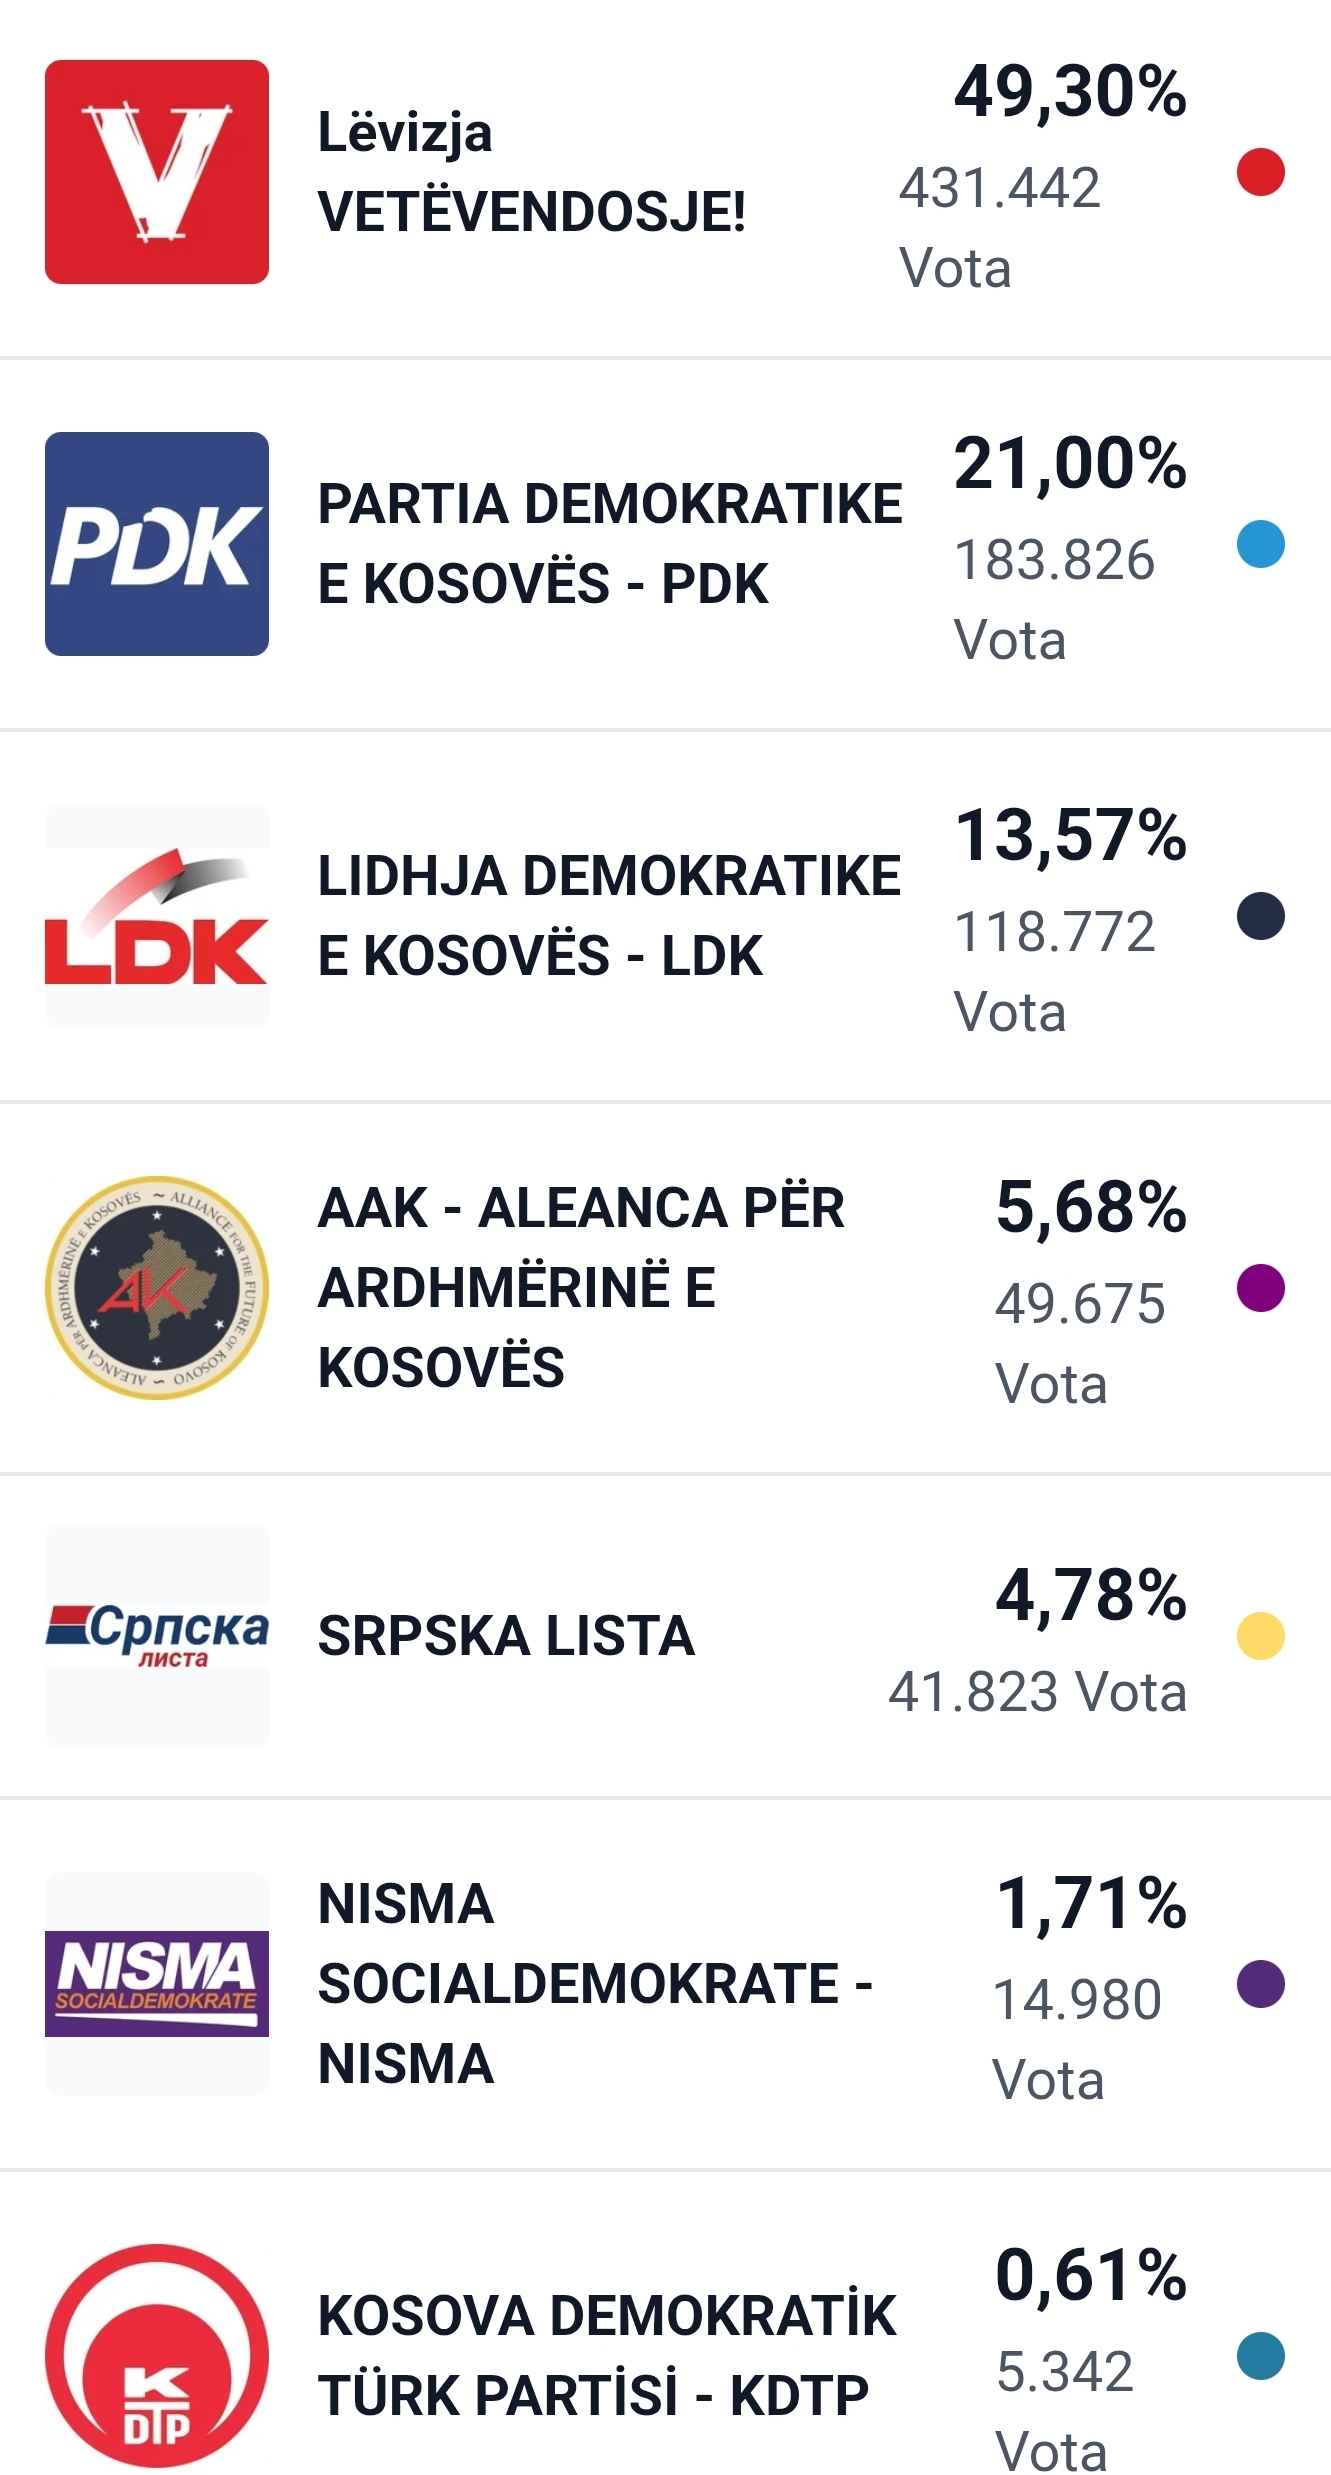Select the SRPSKA LISTA party name

pyautogui.click(x=506, y=1636)
